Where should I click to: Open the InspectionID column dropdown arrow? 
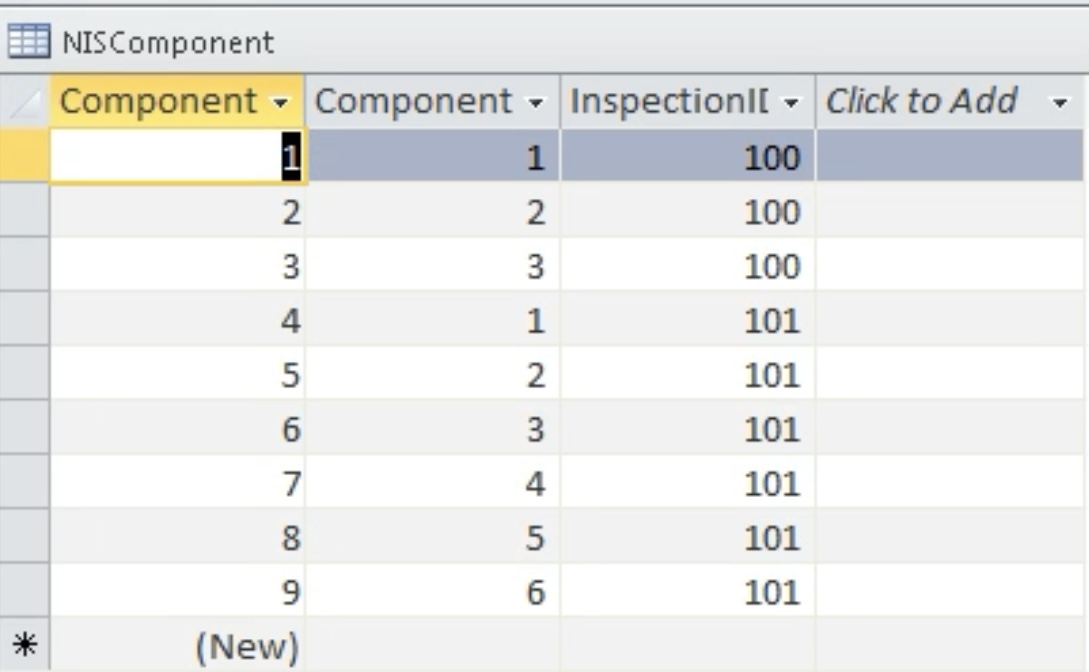pos(791,103)
